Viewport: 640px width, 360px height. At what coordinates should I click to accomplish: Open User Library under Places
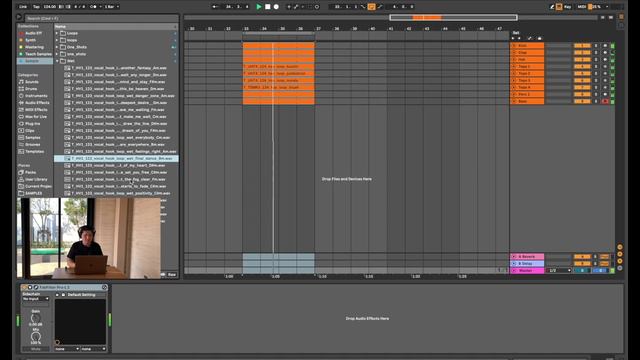(36, 179)
